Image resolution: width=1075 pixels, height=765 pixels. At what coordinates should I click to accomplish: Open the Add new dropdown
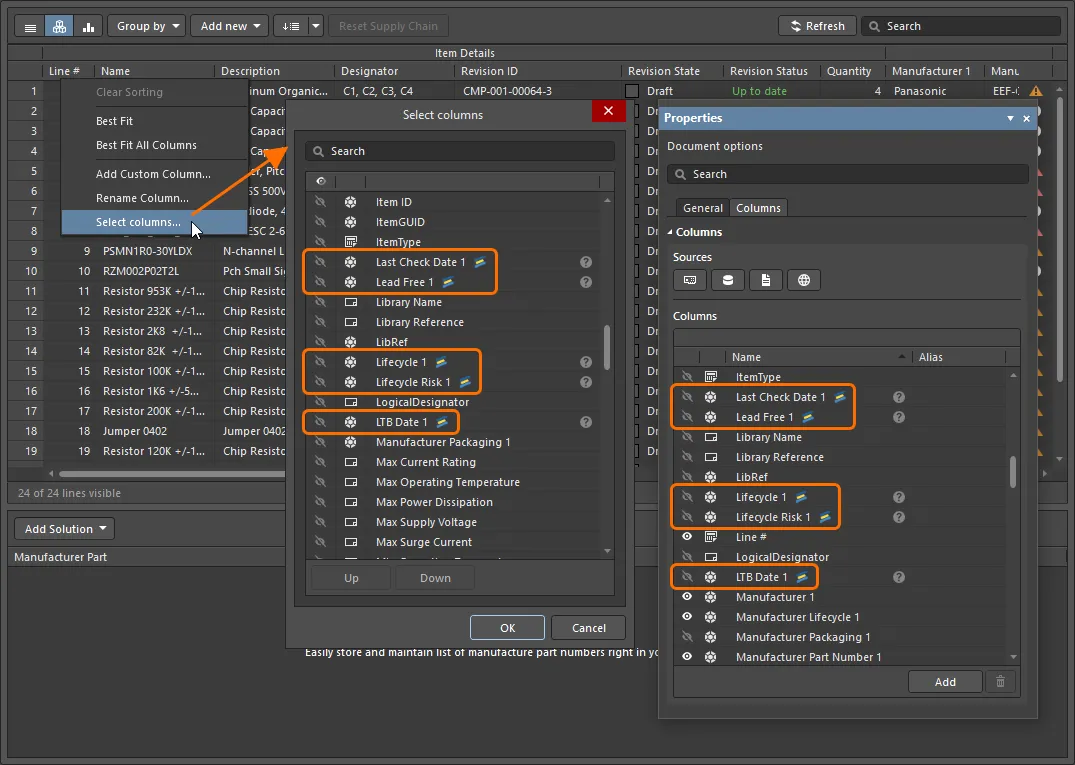point(230,27)
